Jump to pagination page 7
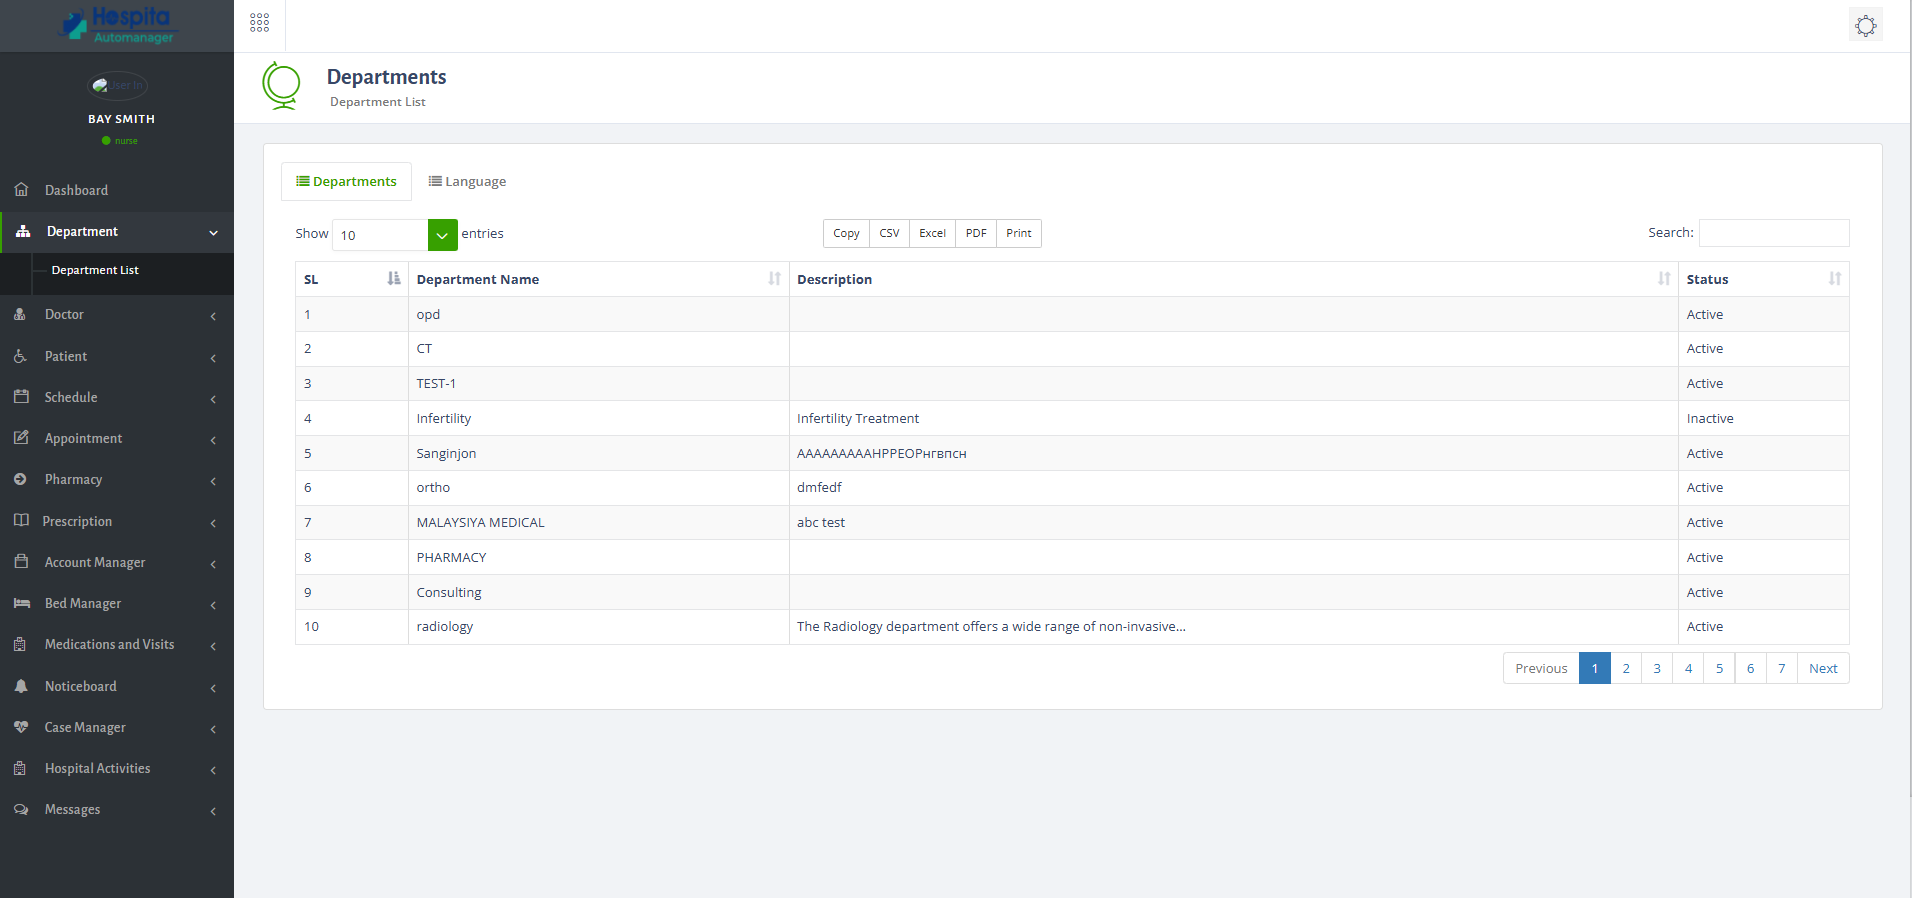This screenshot has width=1912, height=898. [1781, 668]
